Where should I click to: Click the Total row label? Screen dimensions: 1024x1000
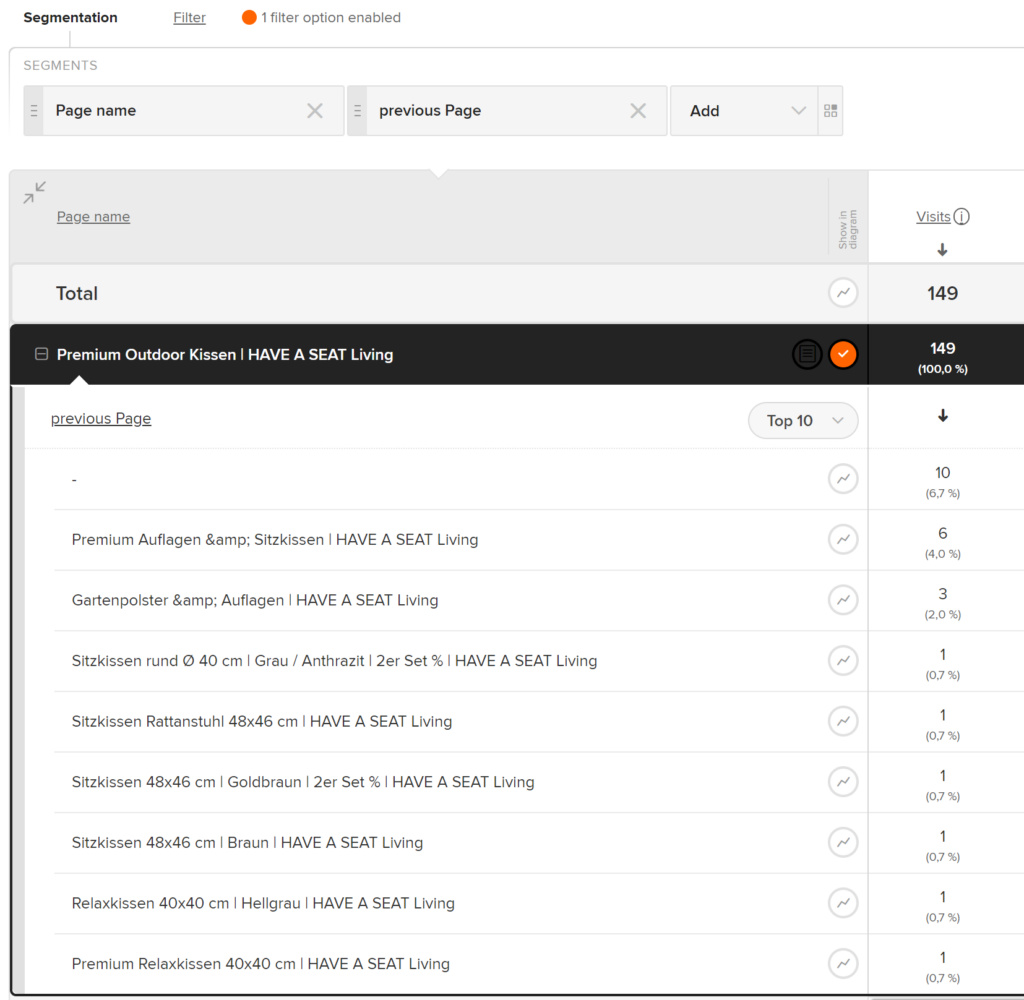click(x=77, y=293)
